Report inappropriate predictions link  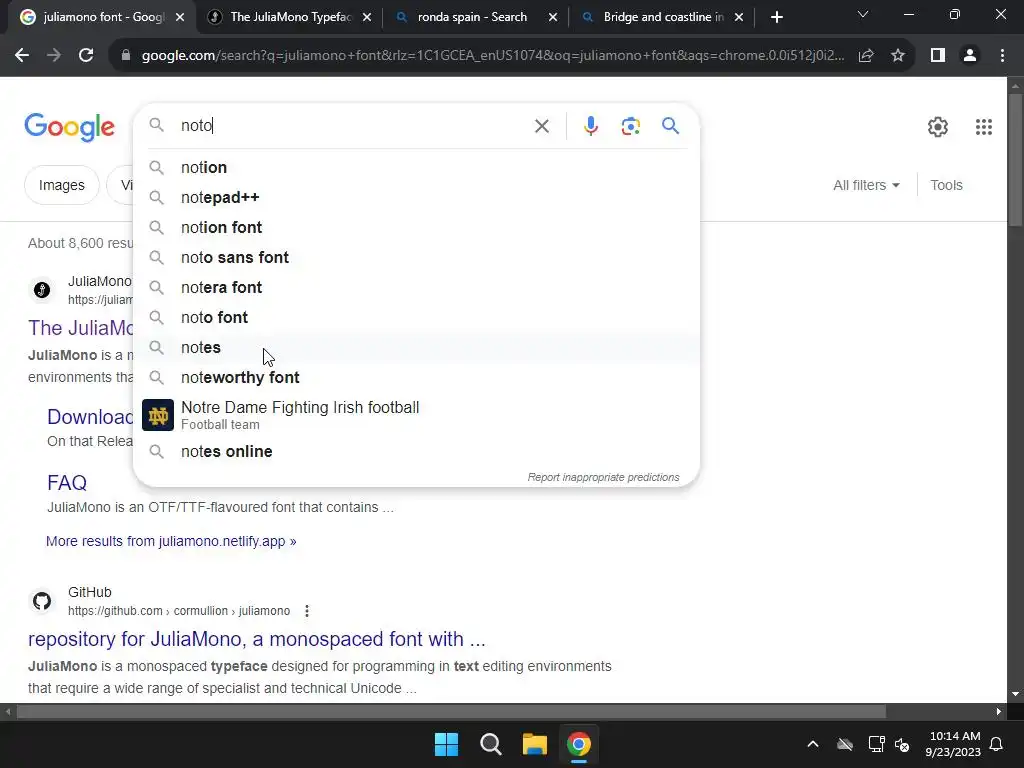pyautogui.click(x=603, y=477)
